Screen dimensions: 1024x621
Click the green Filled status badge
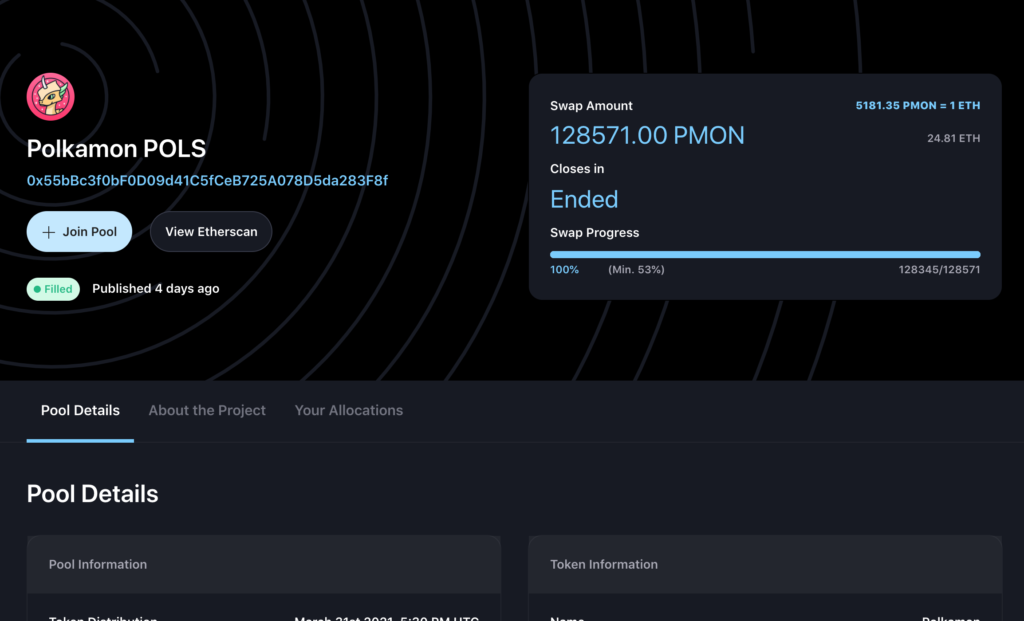point(53,289)
